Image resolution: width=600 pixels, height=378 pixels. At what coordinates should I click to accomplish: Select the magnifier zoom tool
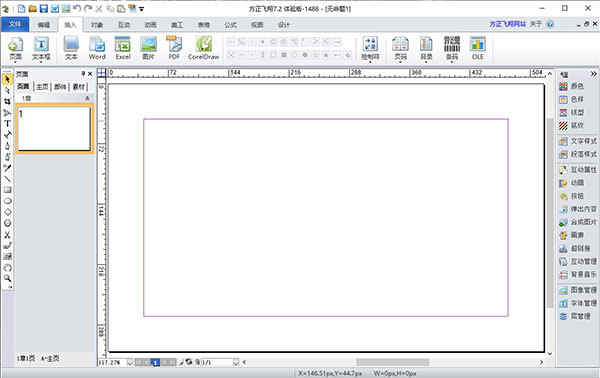(7, 278)
